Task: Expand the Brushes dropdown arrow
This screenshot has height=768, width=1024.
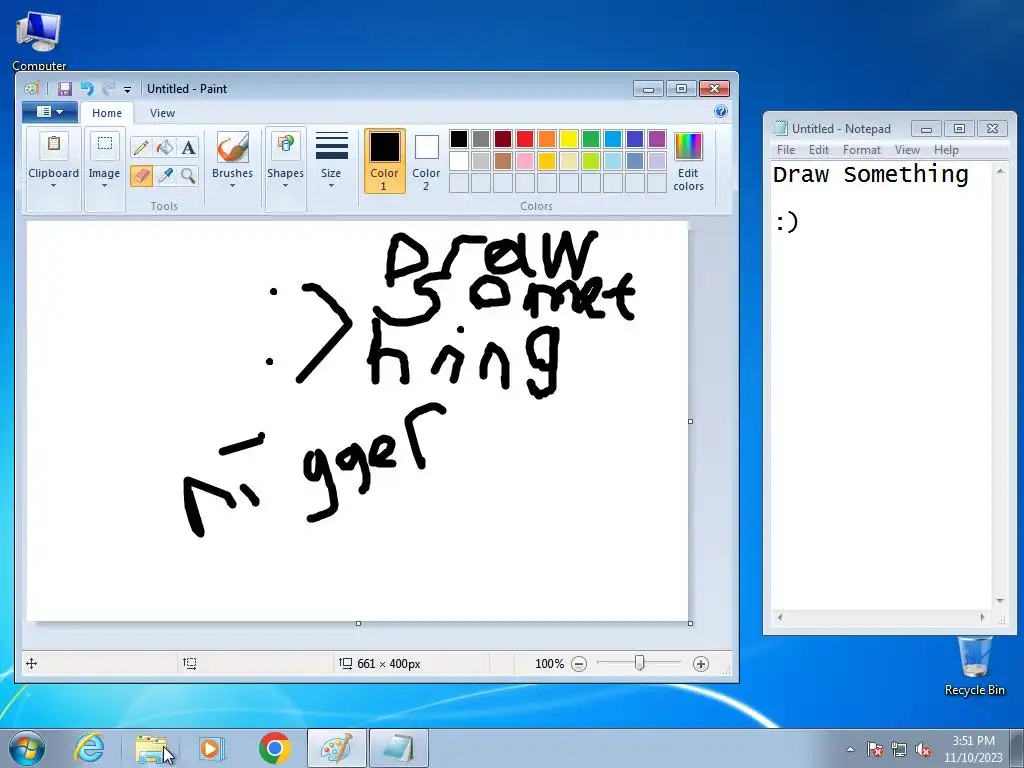Action: 232,185
